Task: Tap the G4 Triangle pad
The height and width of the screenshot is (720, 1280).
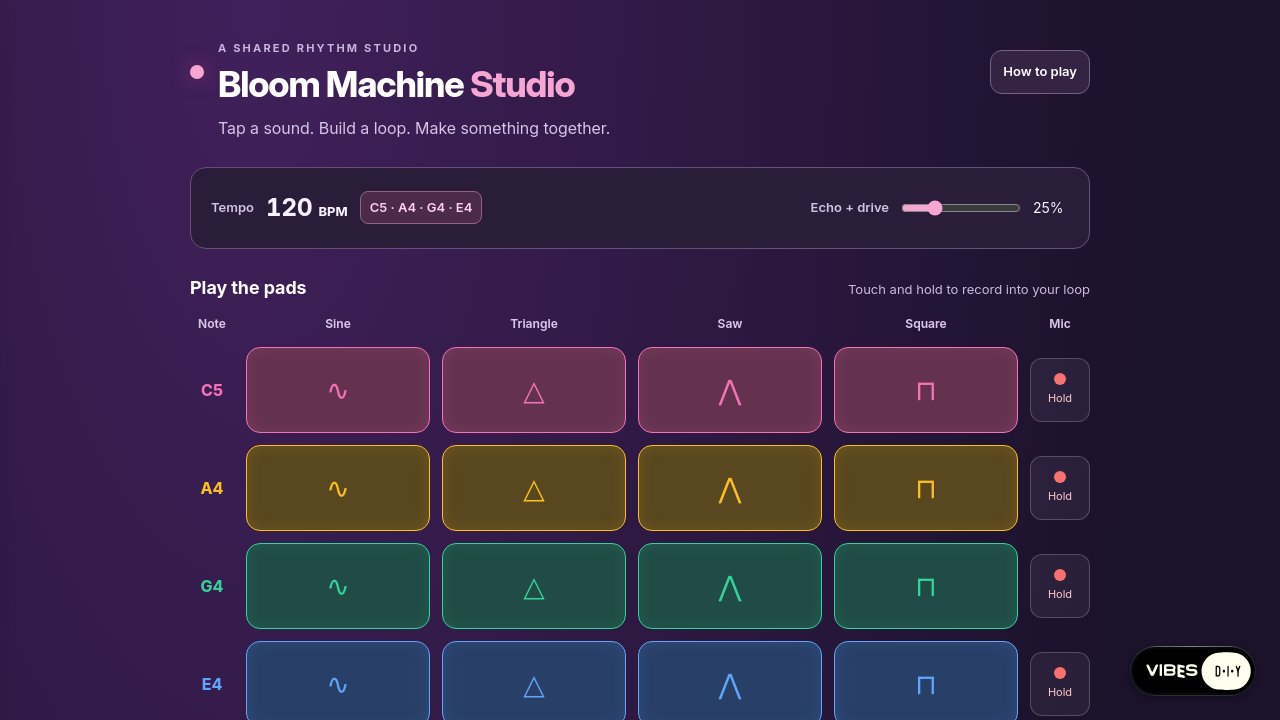Action: (534, 586)
